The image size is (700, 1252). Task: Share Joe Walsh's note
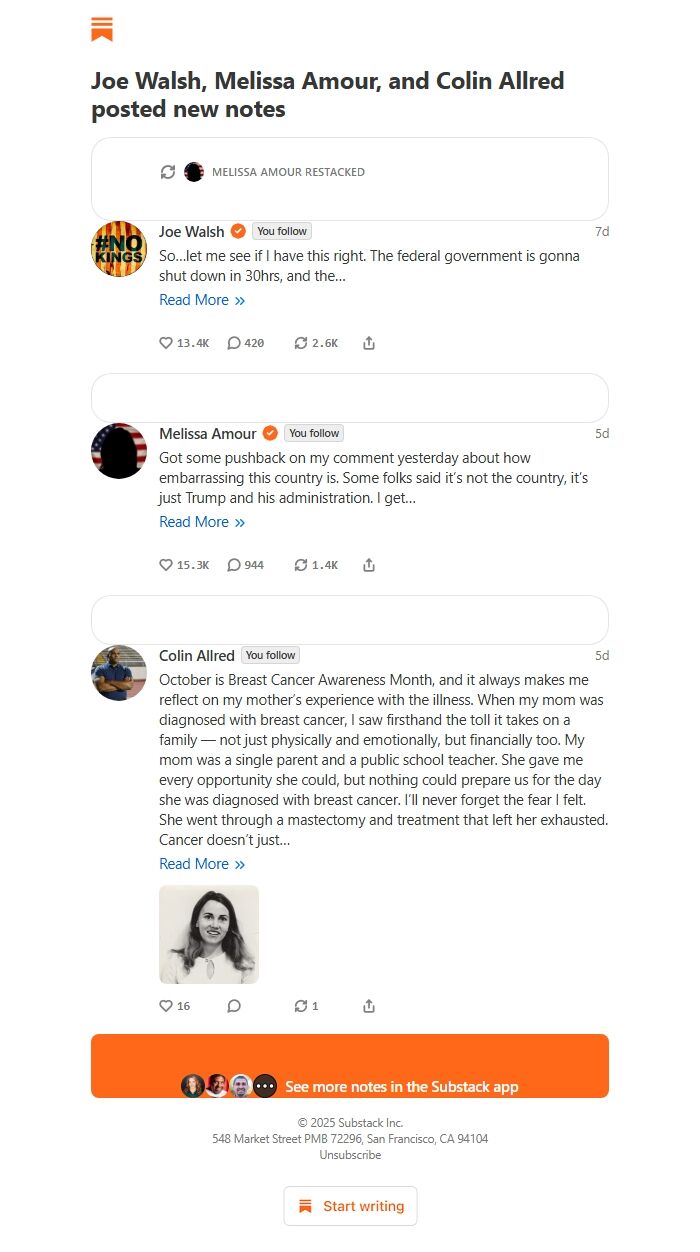[369, 343]
